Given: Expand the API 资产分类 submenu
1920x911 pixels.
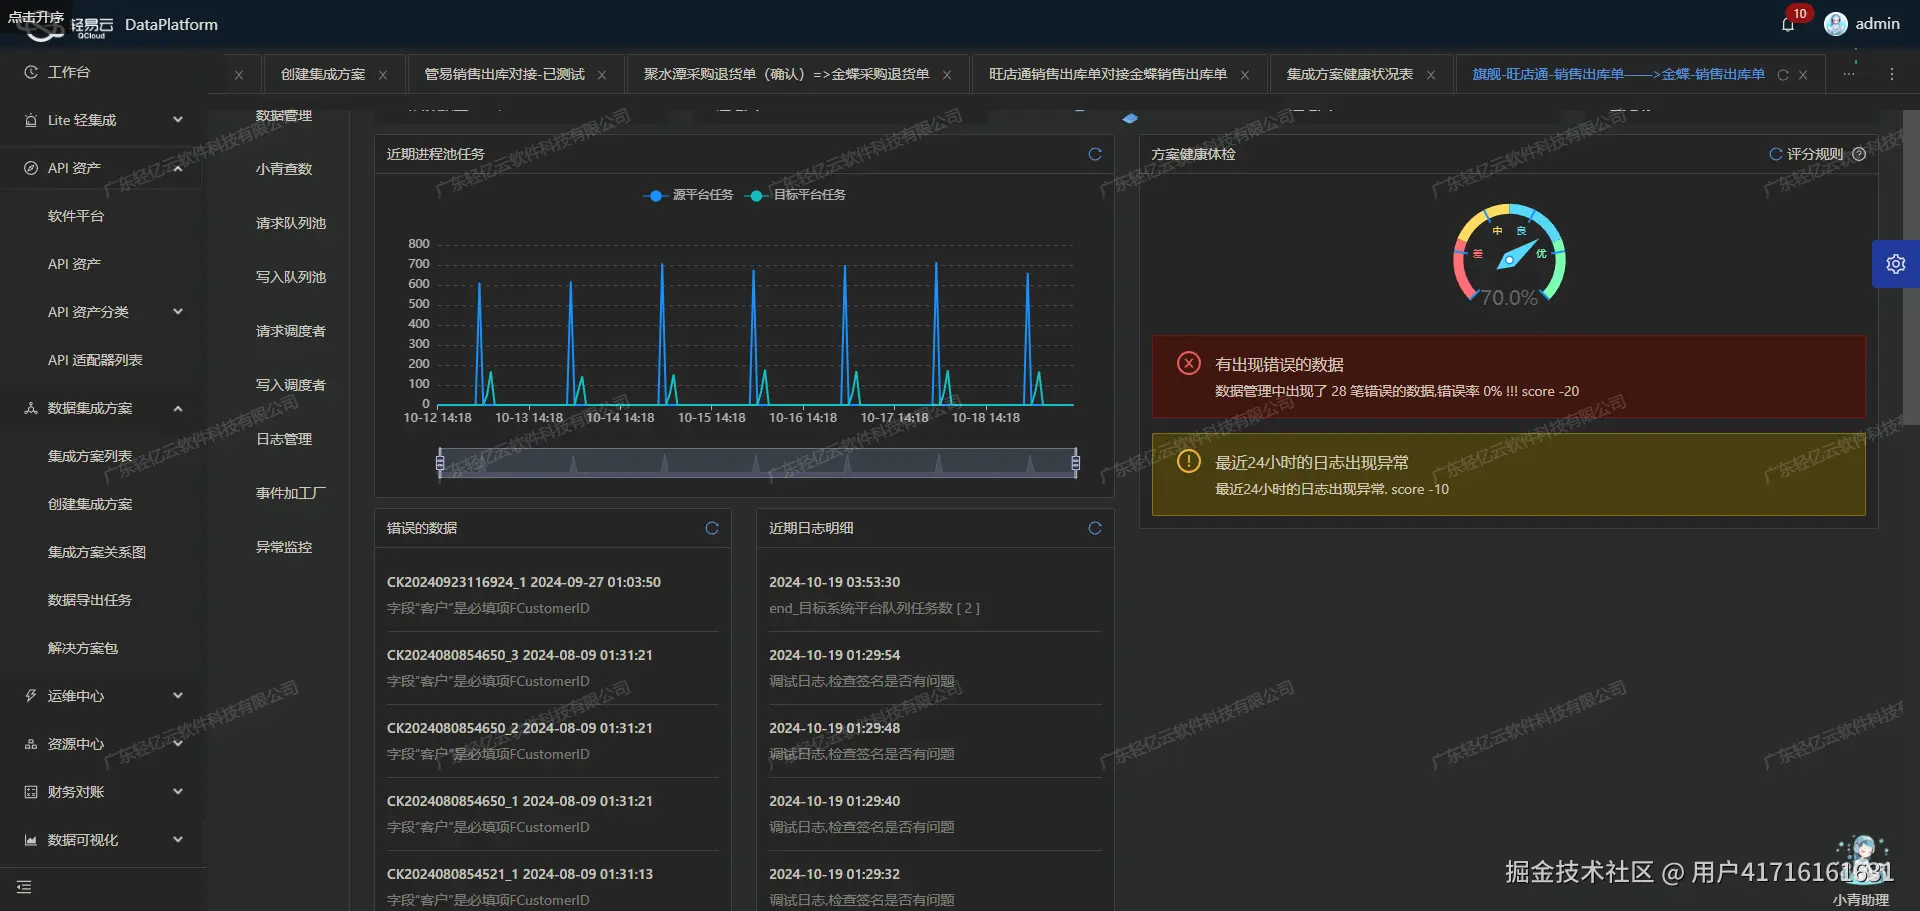Looking at the screenshot, I should point(104,312).
